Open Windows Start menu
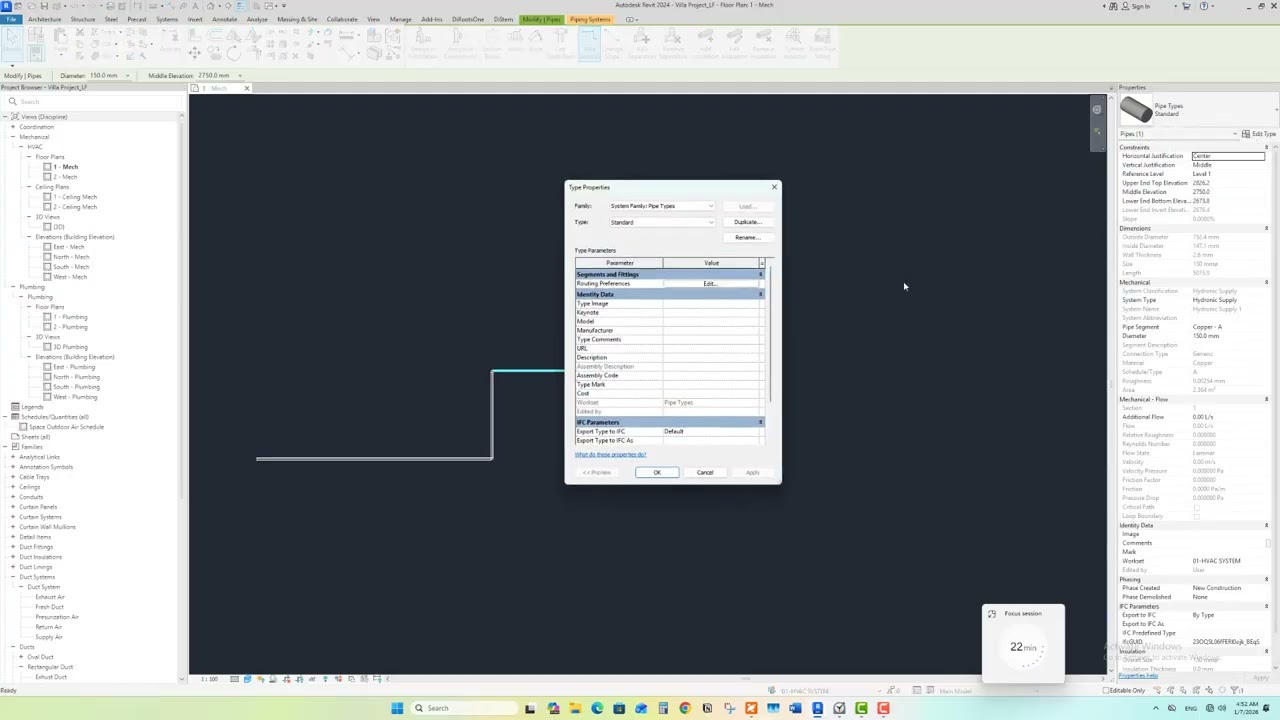Screen dimensions: 1280x720 point(397,708)
